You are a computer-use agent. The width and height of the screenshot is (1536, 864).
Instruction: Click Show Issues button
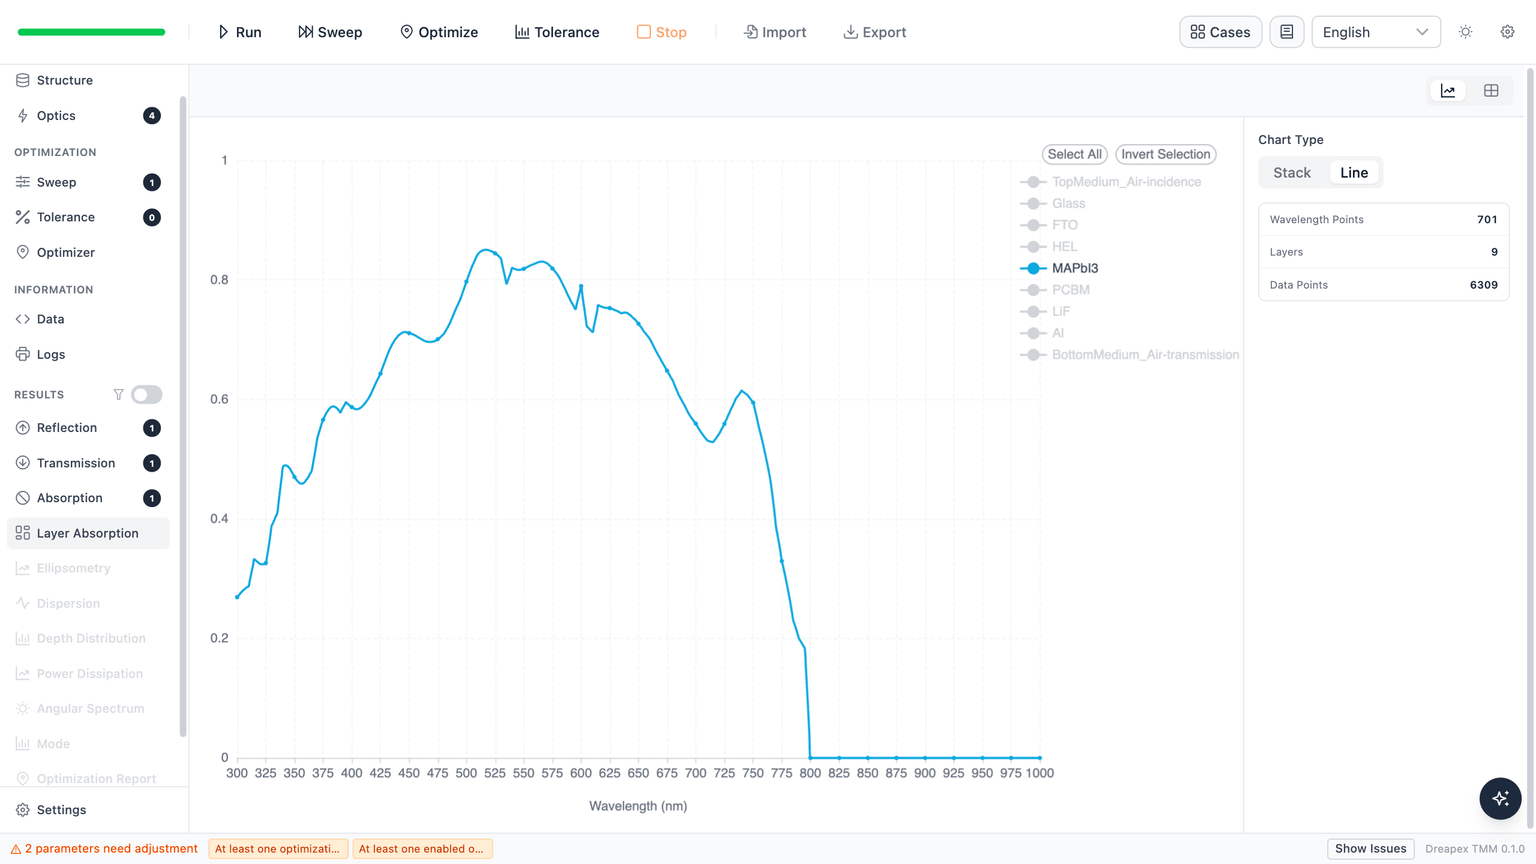click(x=1370, y=849)
